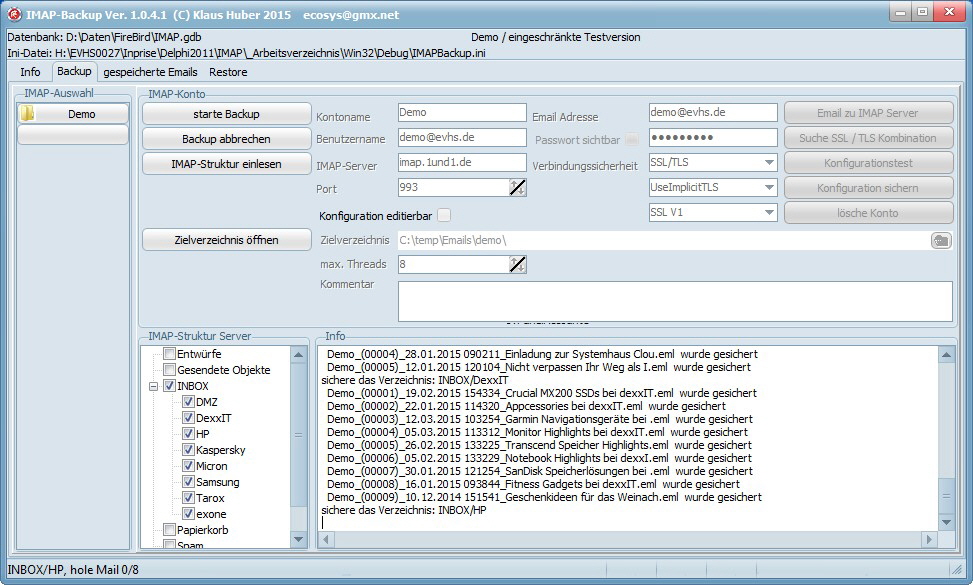Click the folder icon on Demo account button
The height and width of the screenshot is (585, 973).
pos(27,114)
